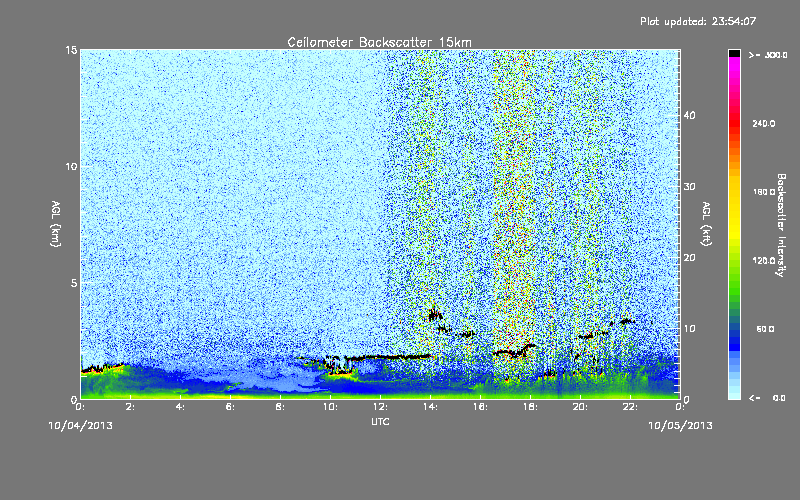Click the 'Plot updated: 23:54:07' timestamp
The width and height of the screenshot is (800, 500).
[698, 21]
